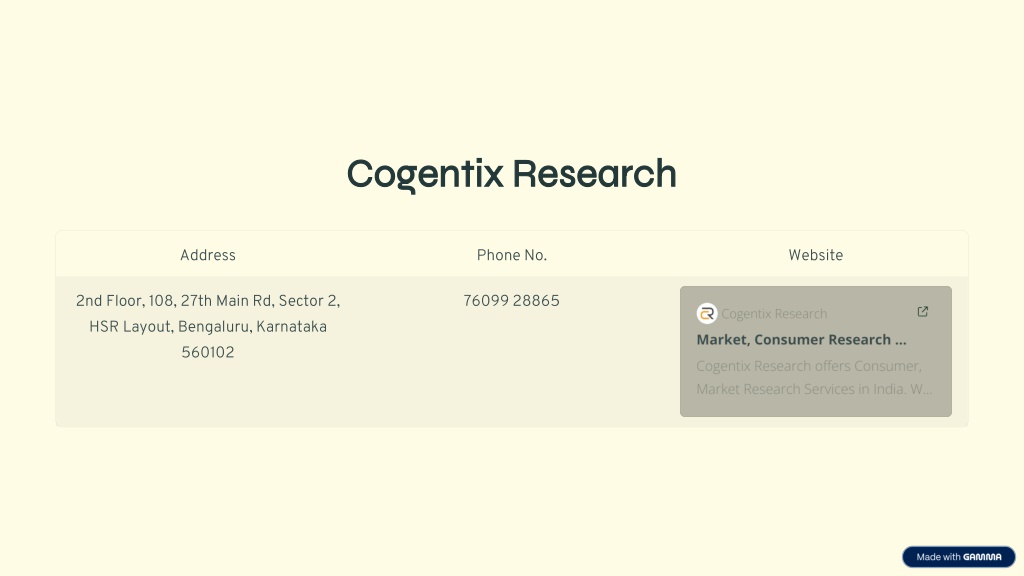
Task: Click the Address column header
Action: (208, 255)
